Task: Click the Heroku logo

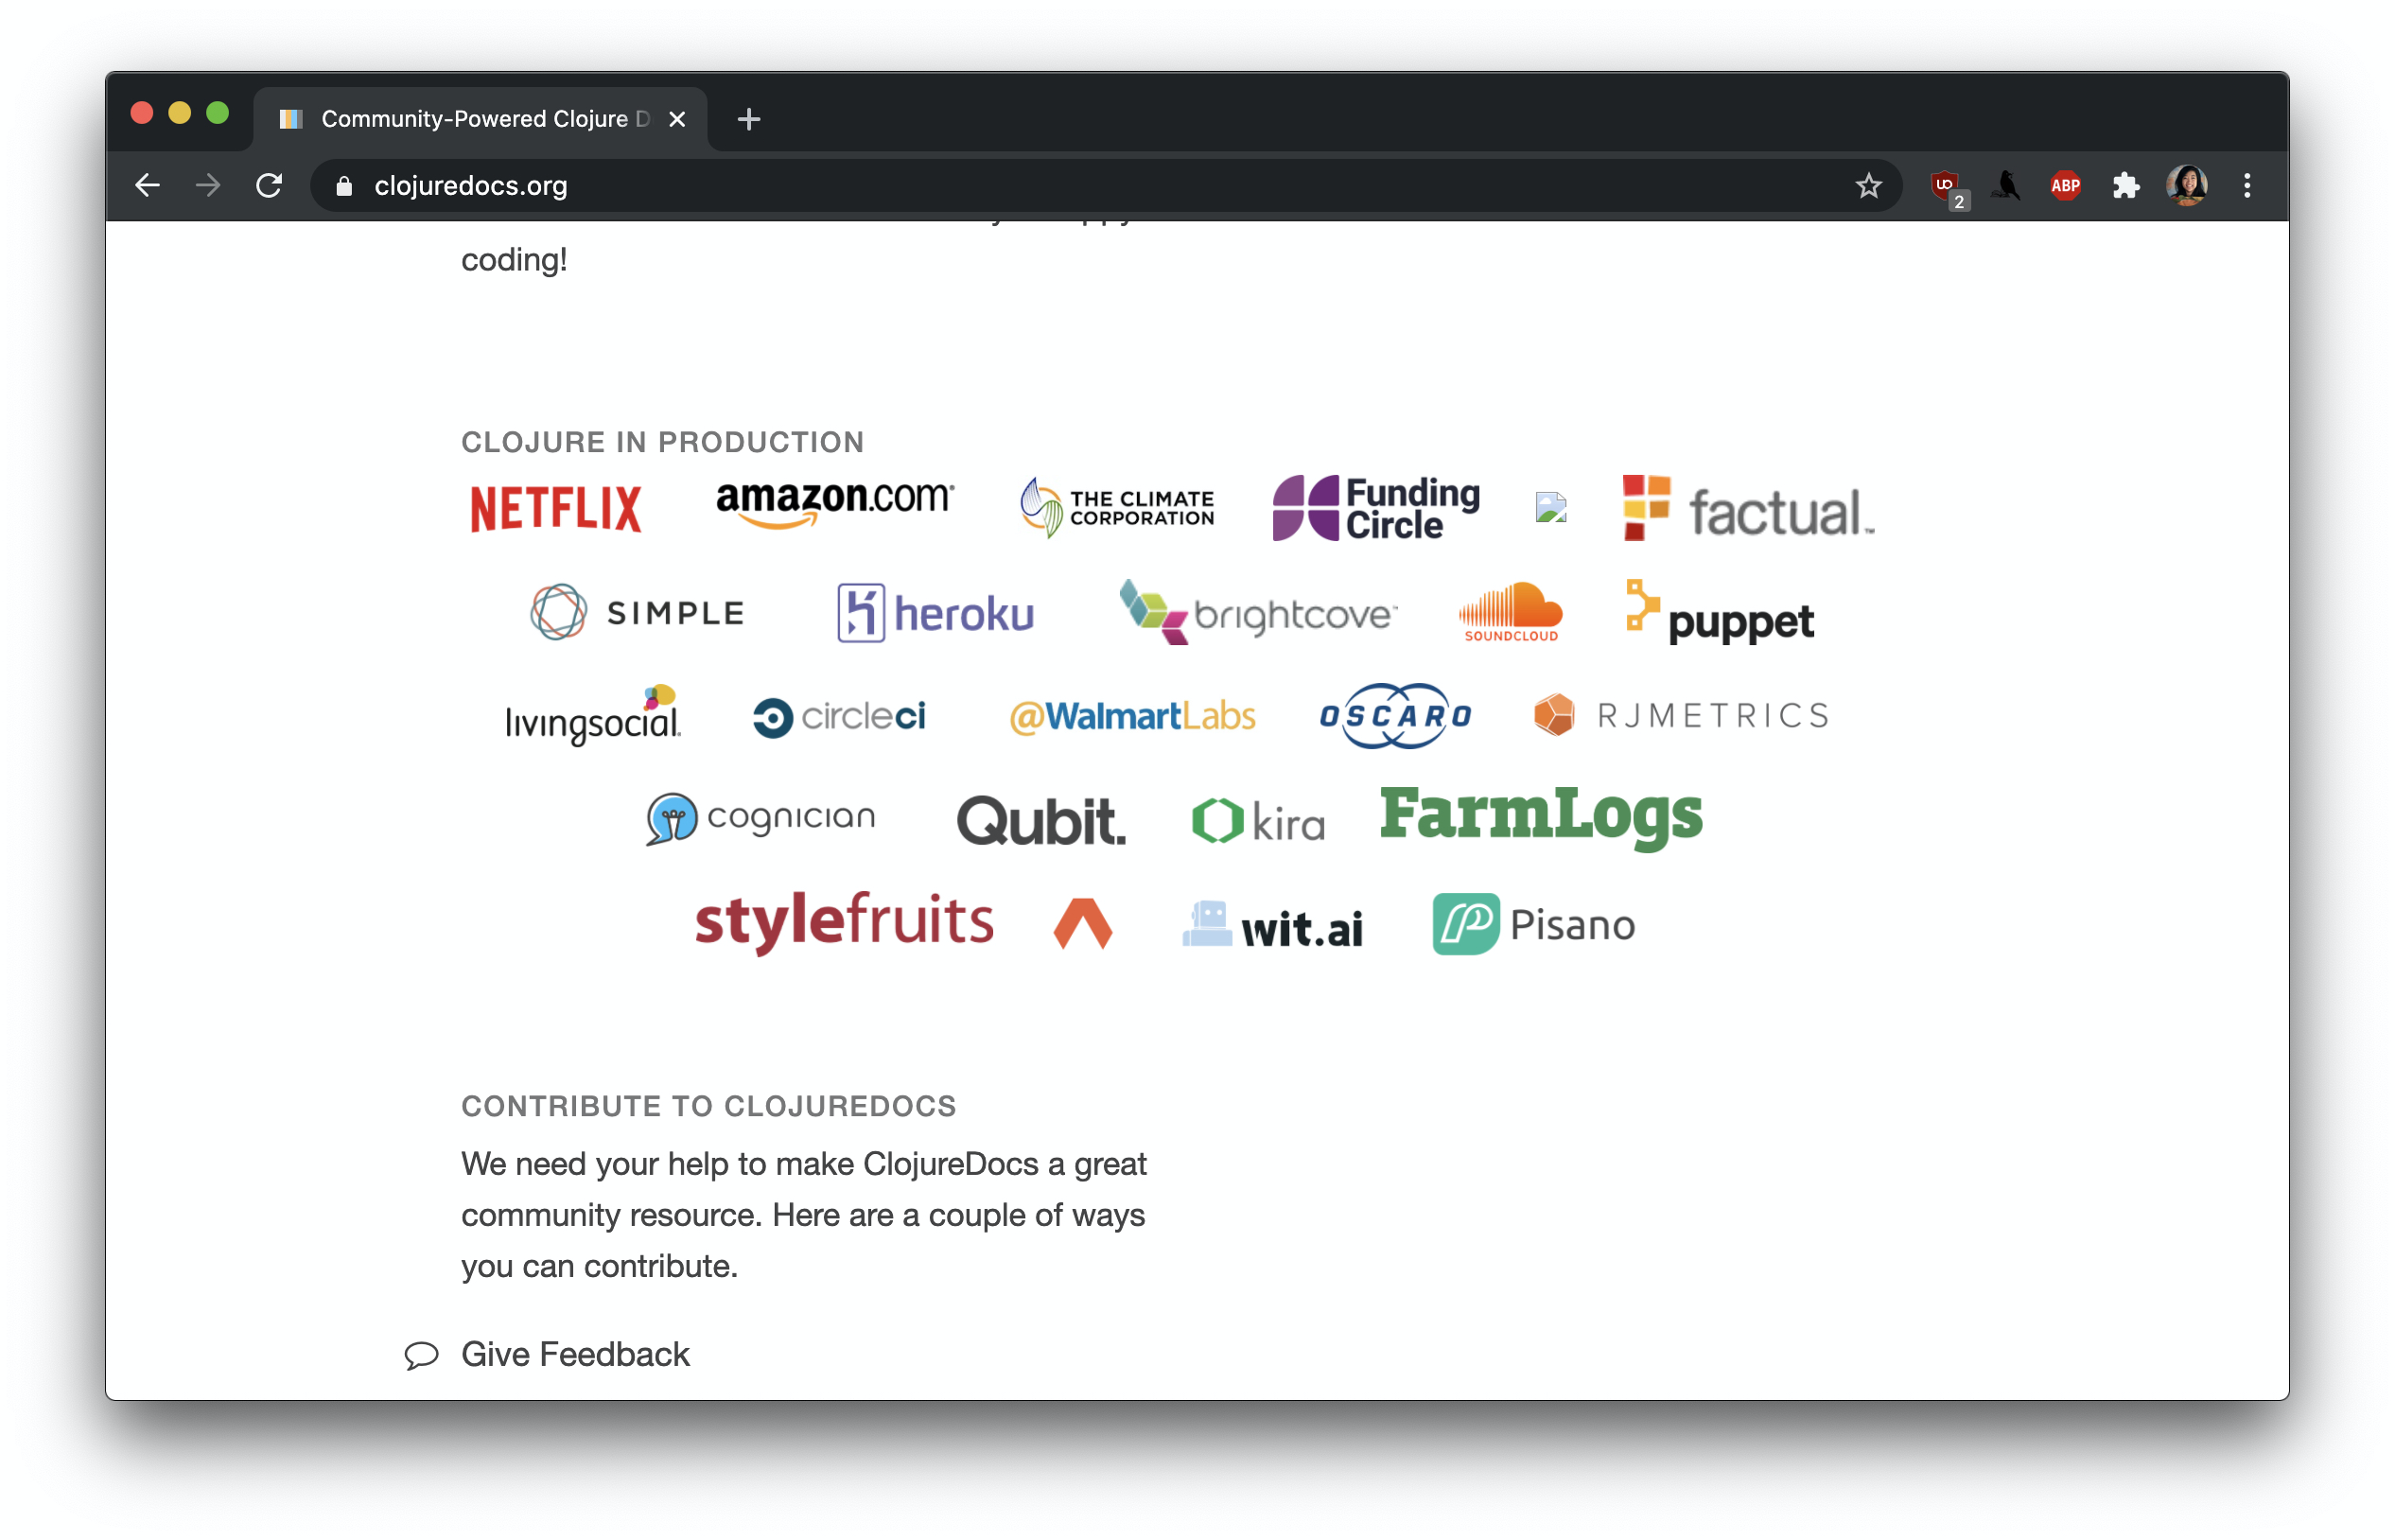Action: [934, 613]
